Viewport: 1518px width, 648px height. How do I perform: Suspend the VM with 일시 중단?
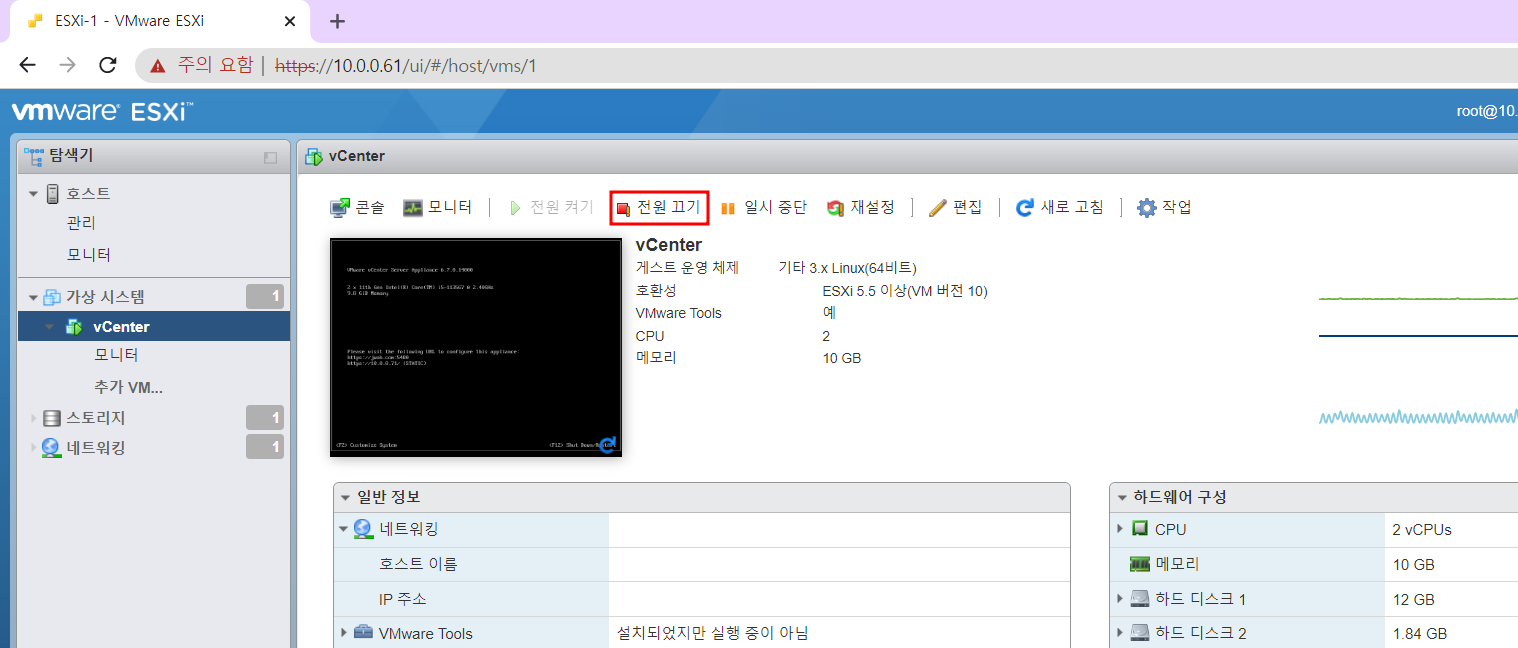763,208
